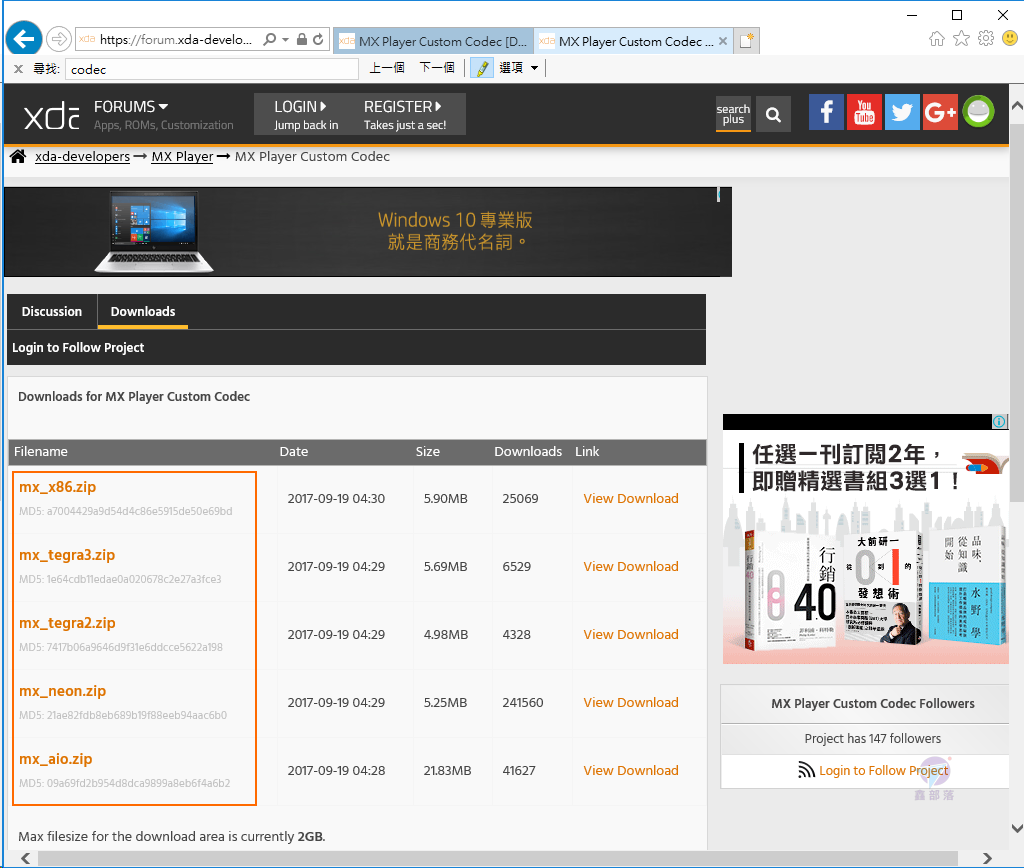
Task: Open XDA Facebook page icon
Action: coord(826,112)
